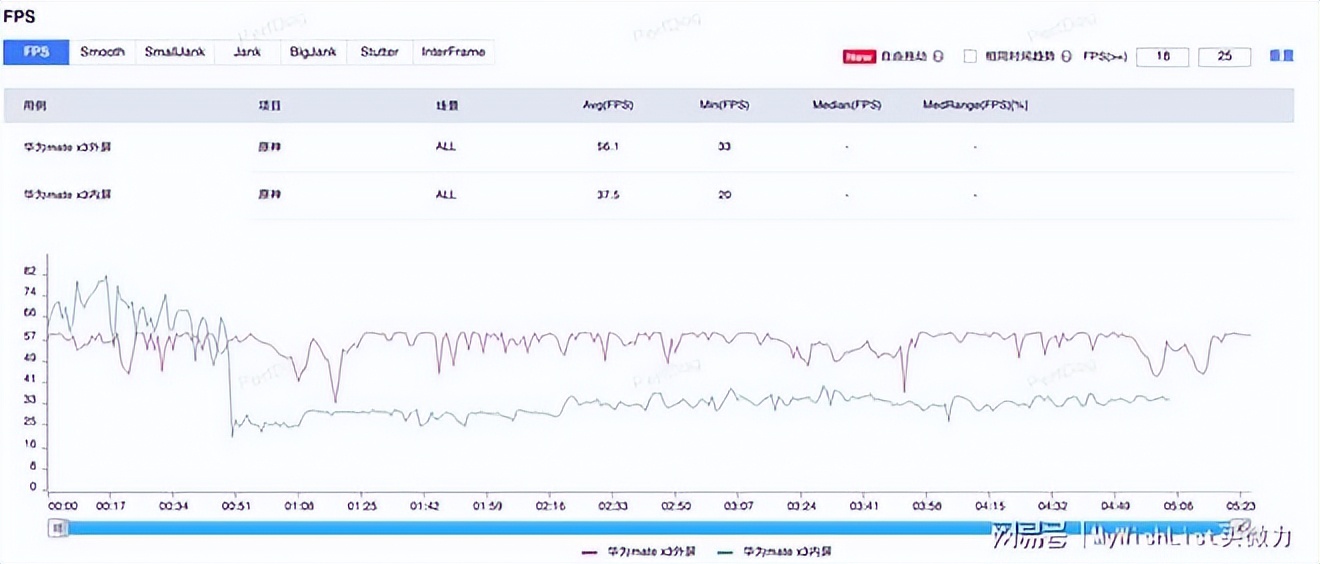
Task: Switch to the Smooth tab
Action: coord(102,52)
